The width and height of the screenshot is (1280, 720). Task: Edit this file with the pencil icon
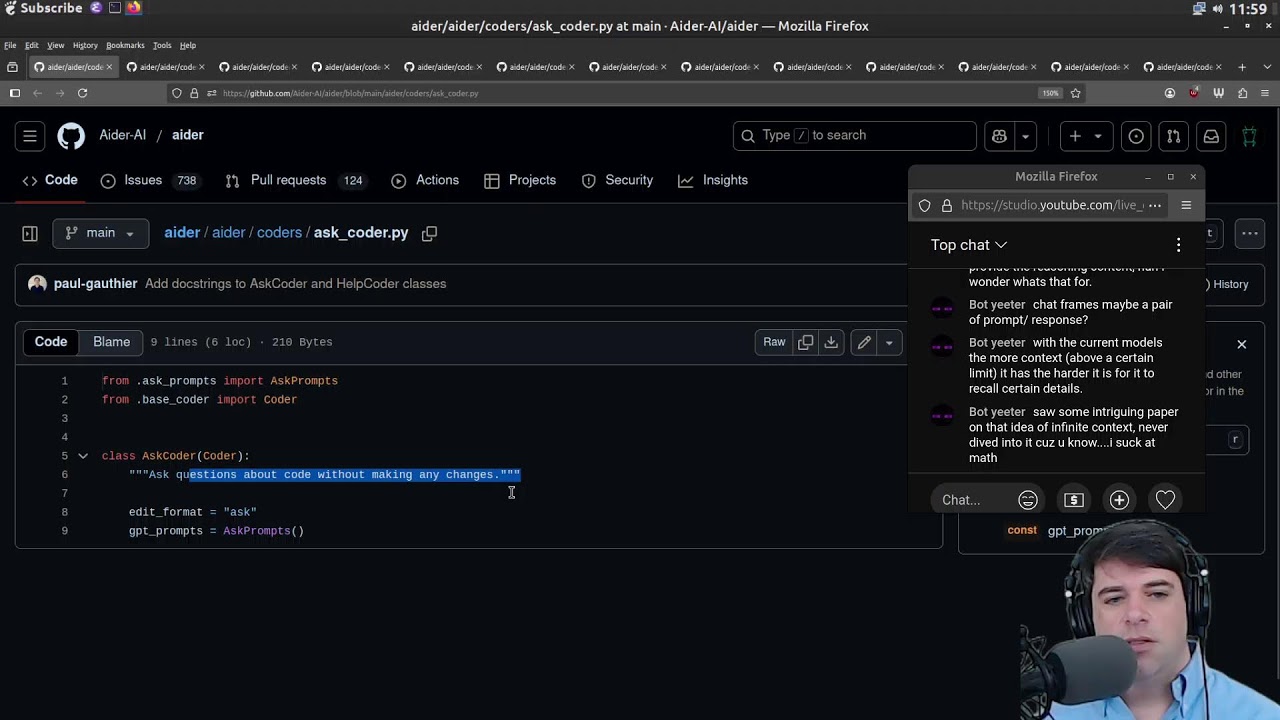[x=864, y=342]
